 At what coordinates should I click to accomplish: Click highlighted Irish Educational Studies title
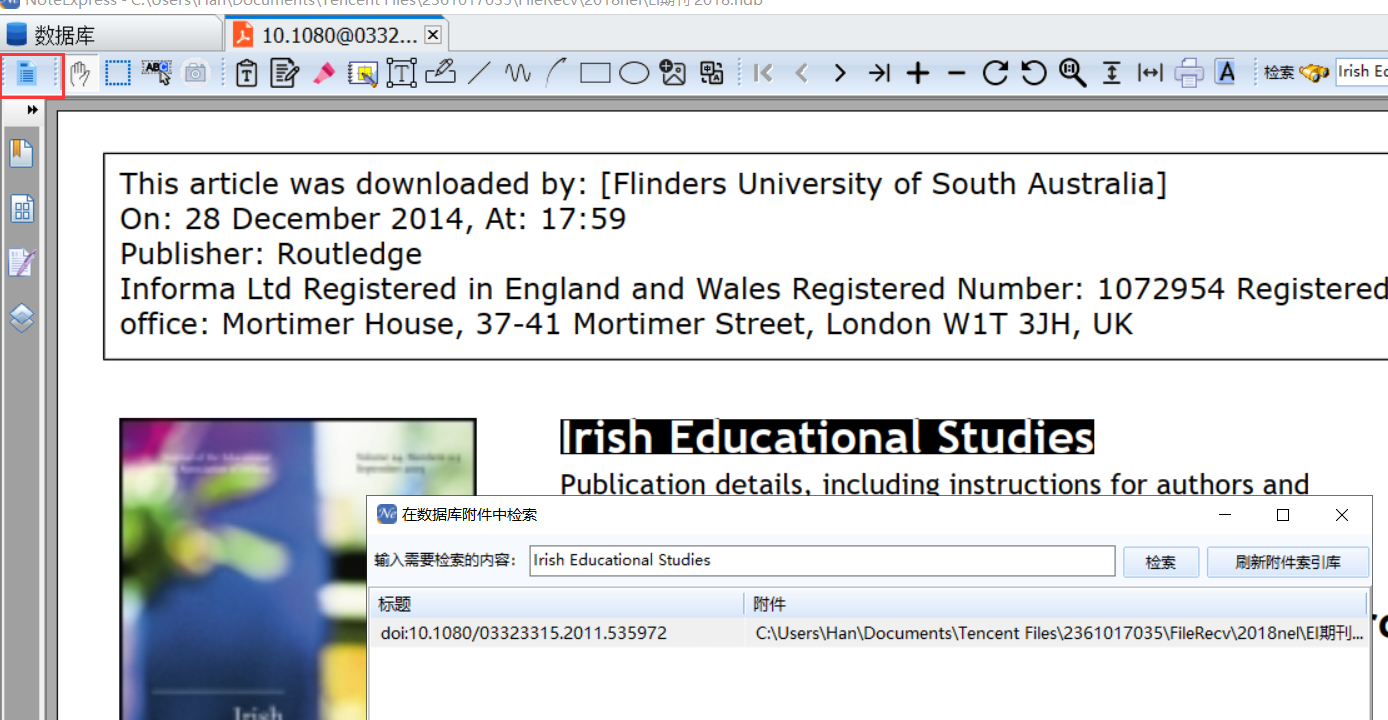826,438
